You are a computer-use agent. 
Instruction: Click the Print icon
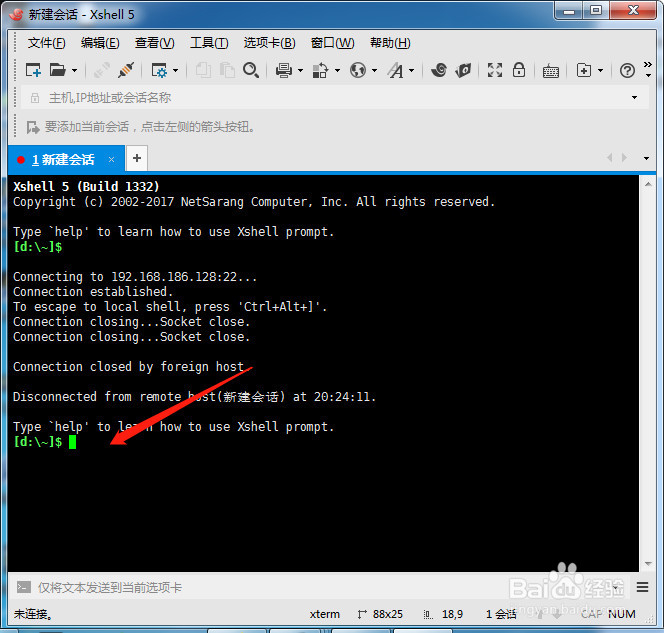pos(283,70)
